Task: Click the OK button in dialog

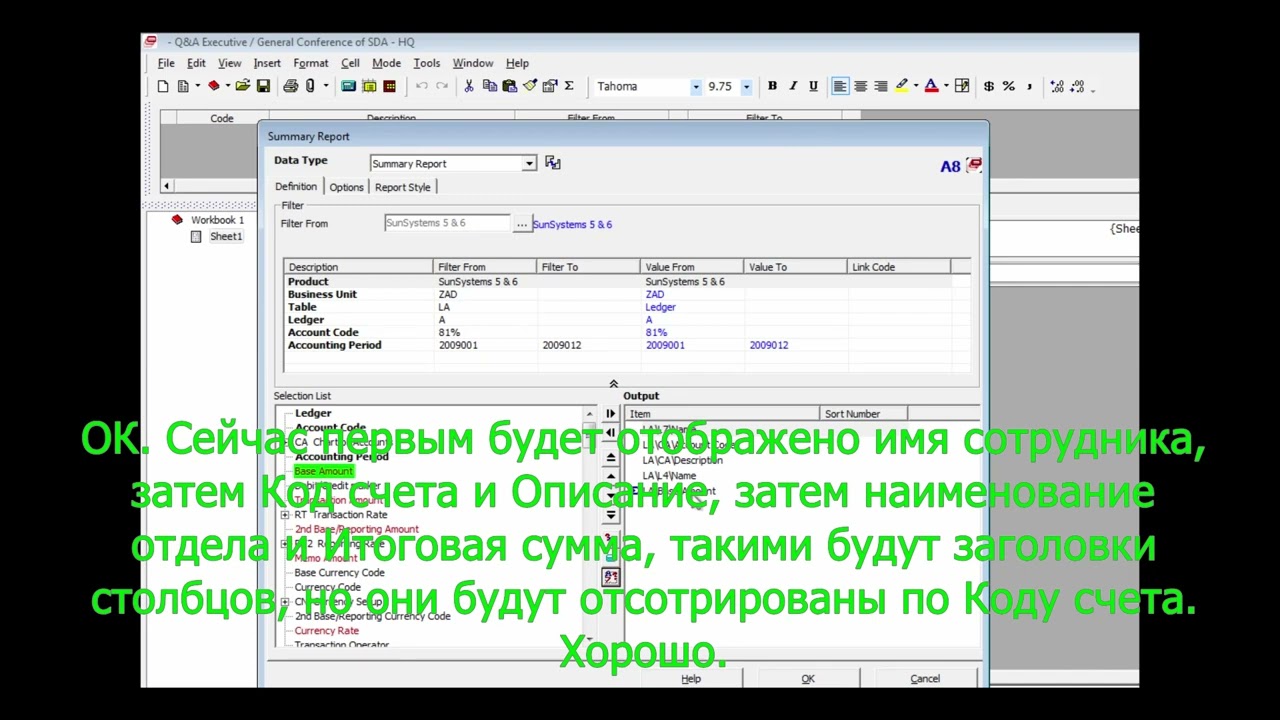Action: [x=808, y=679]
